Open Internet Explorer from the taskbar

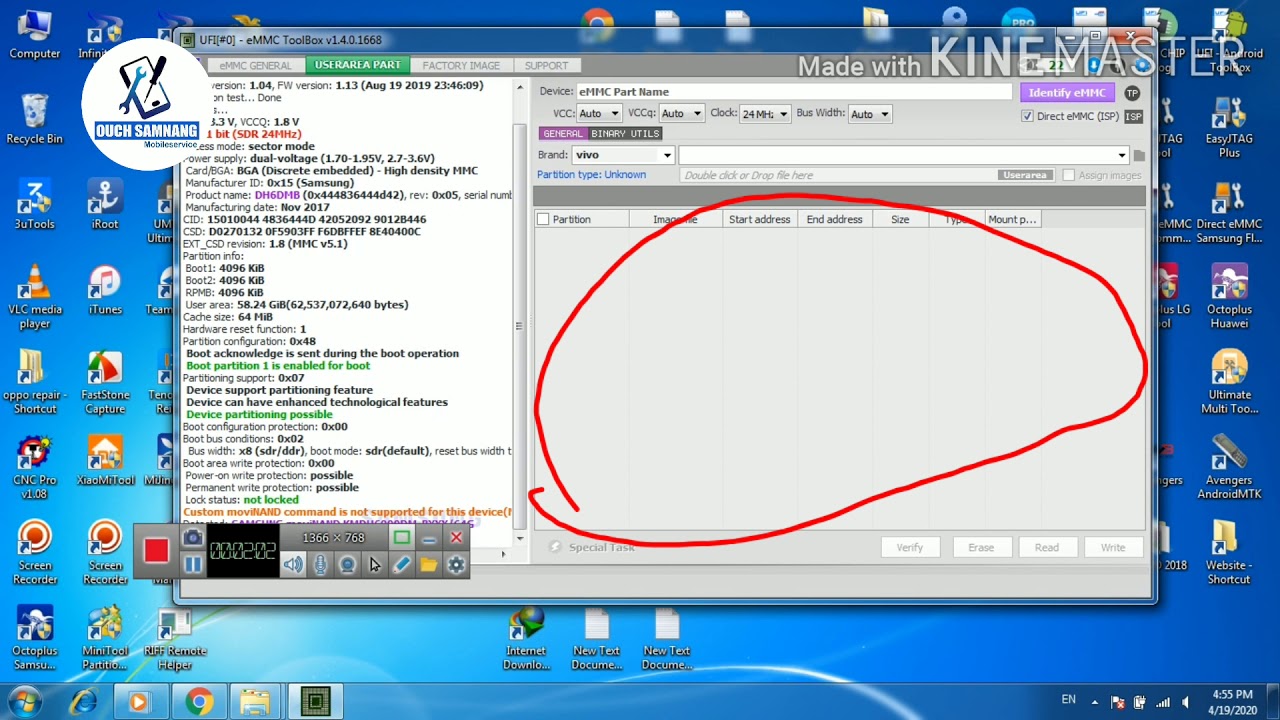tap(83, 702)
